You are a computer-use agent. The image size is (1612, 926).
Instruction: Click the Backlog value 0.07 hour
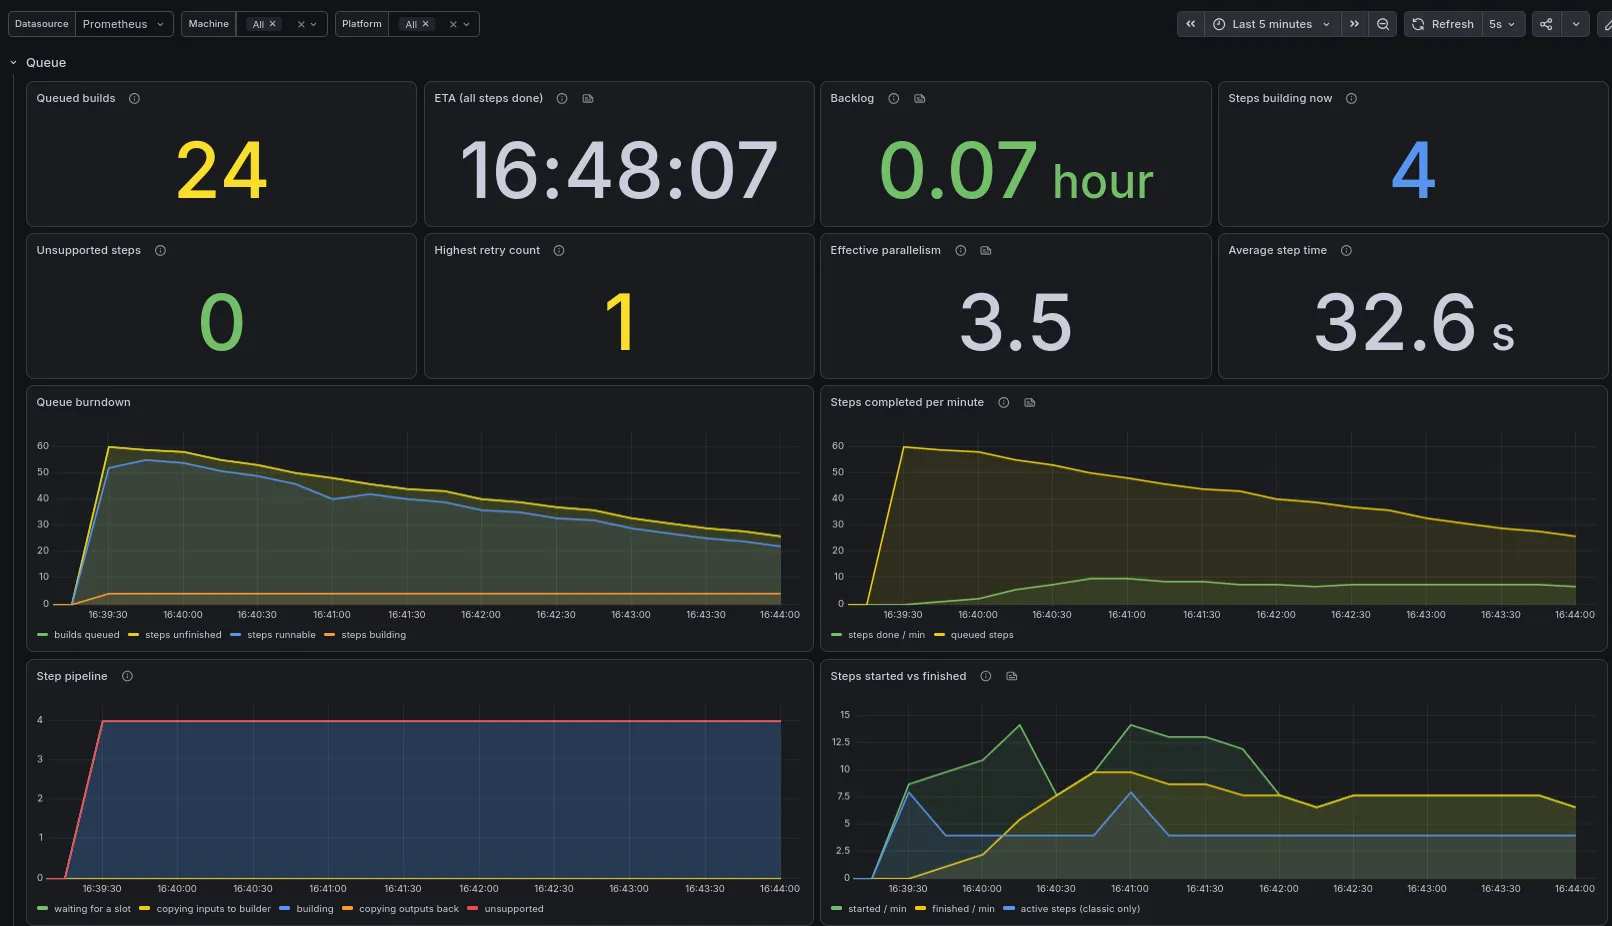[1016, 170]
